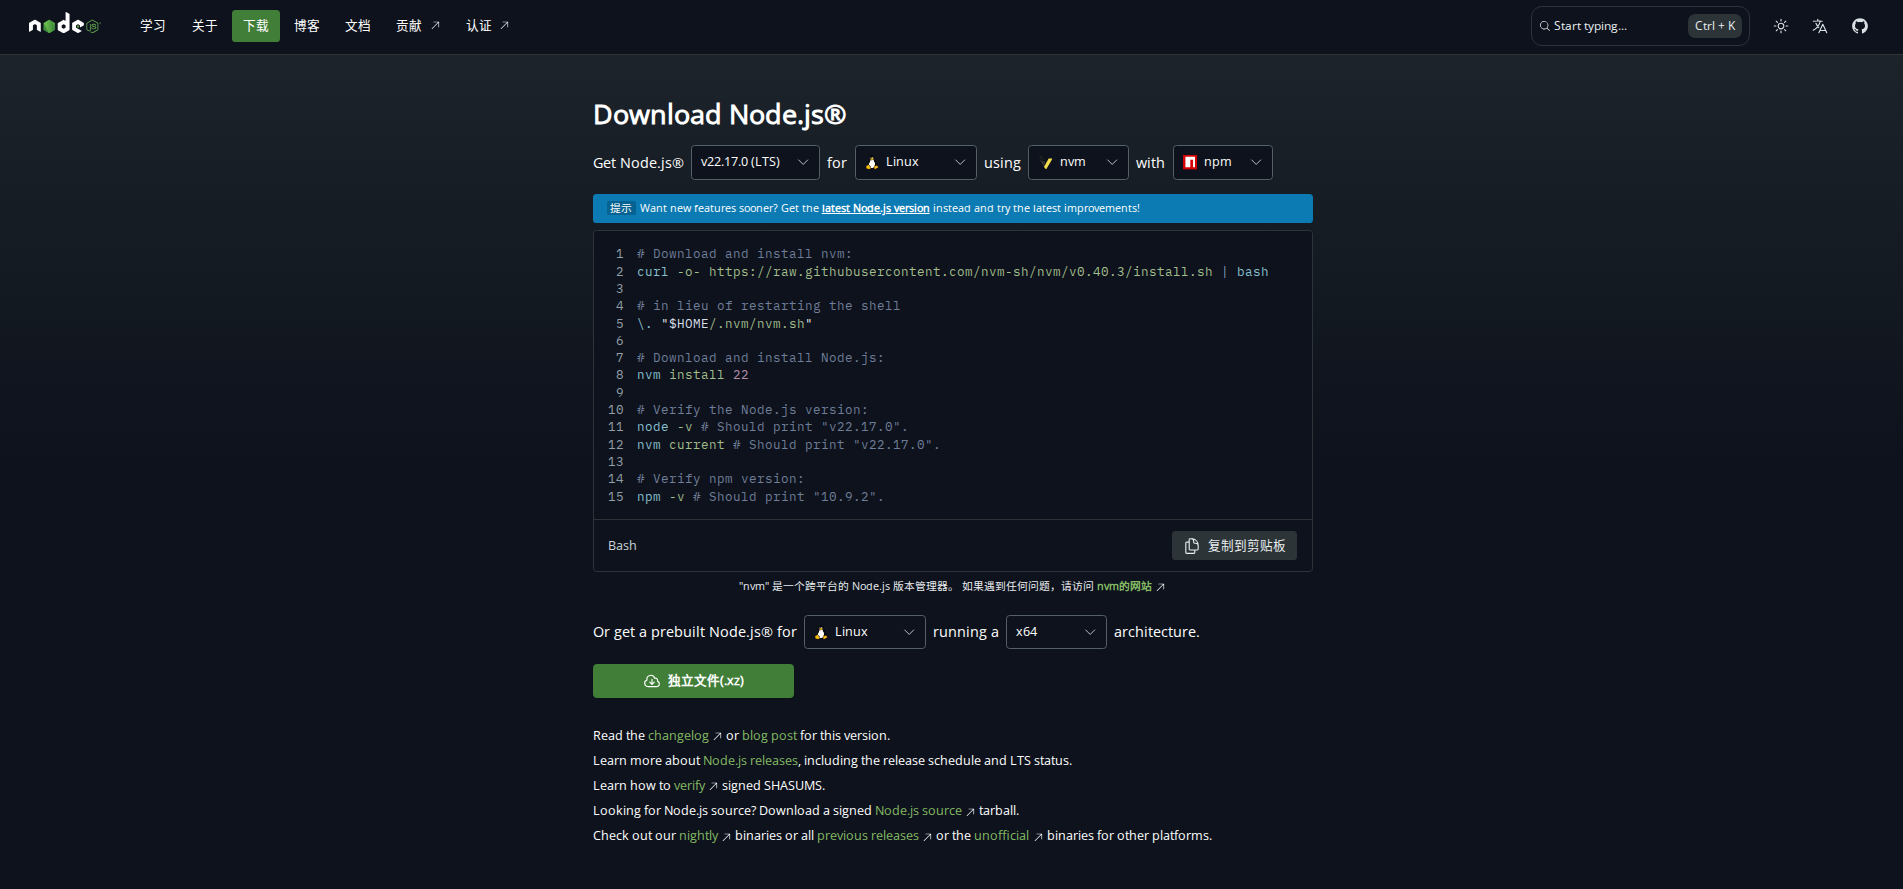Open the Node.js releases link

pos(750,761)
